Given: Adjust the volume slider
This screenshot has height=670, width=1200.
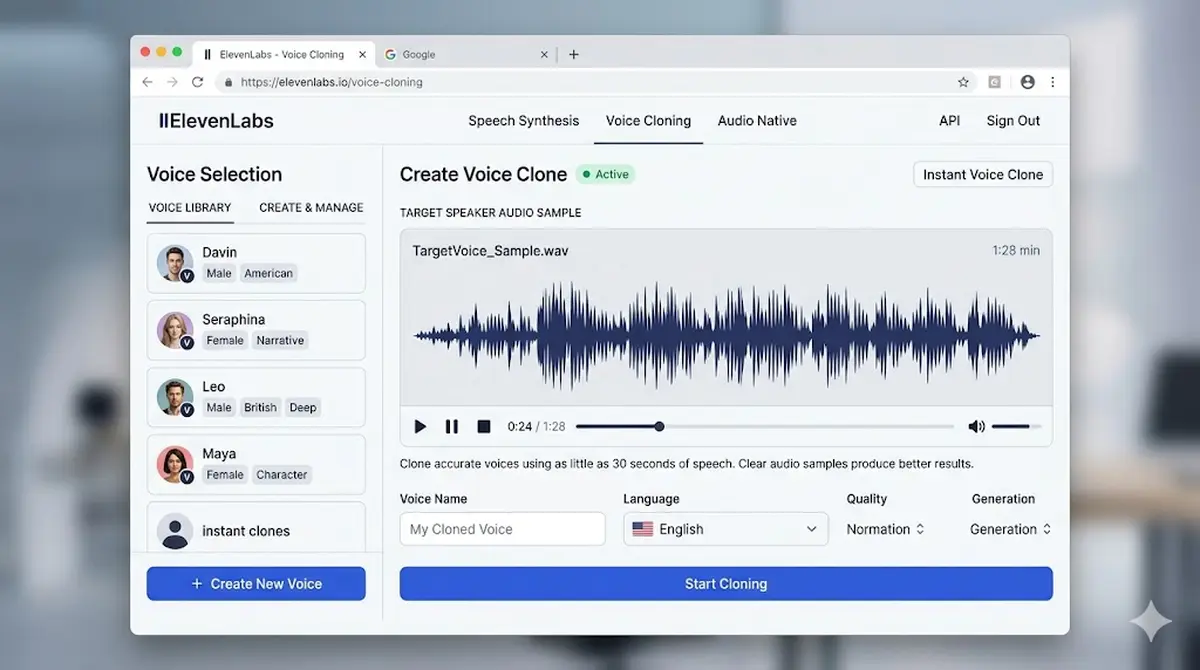Looking at the screenshot, I should click(x=1016, y=427).
